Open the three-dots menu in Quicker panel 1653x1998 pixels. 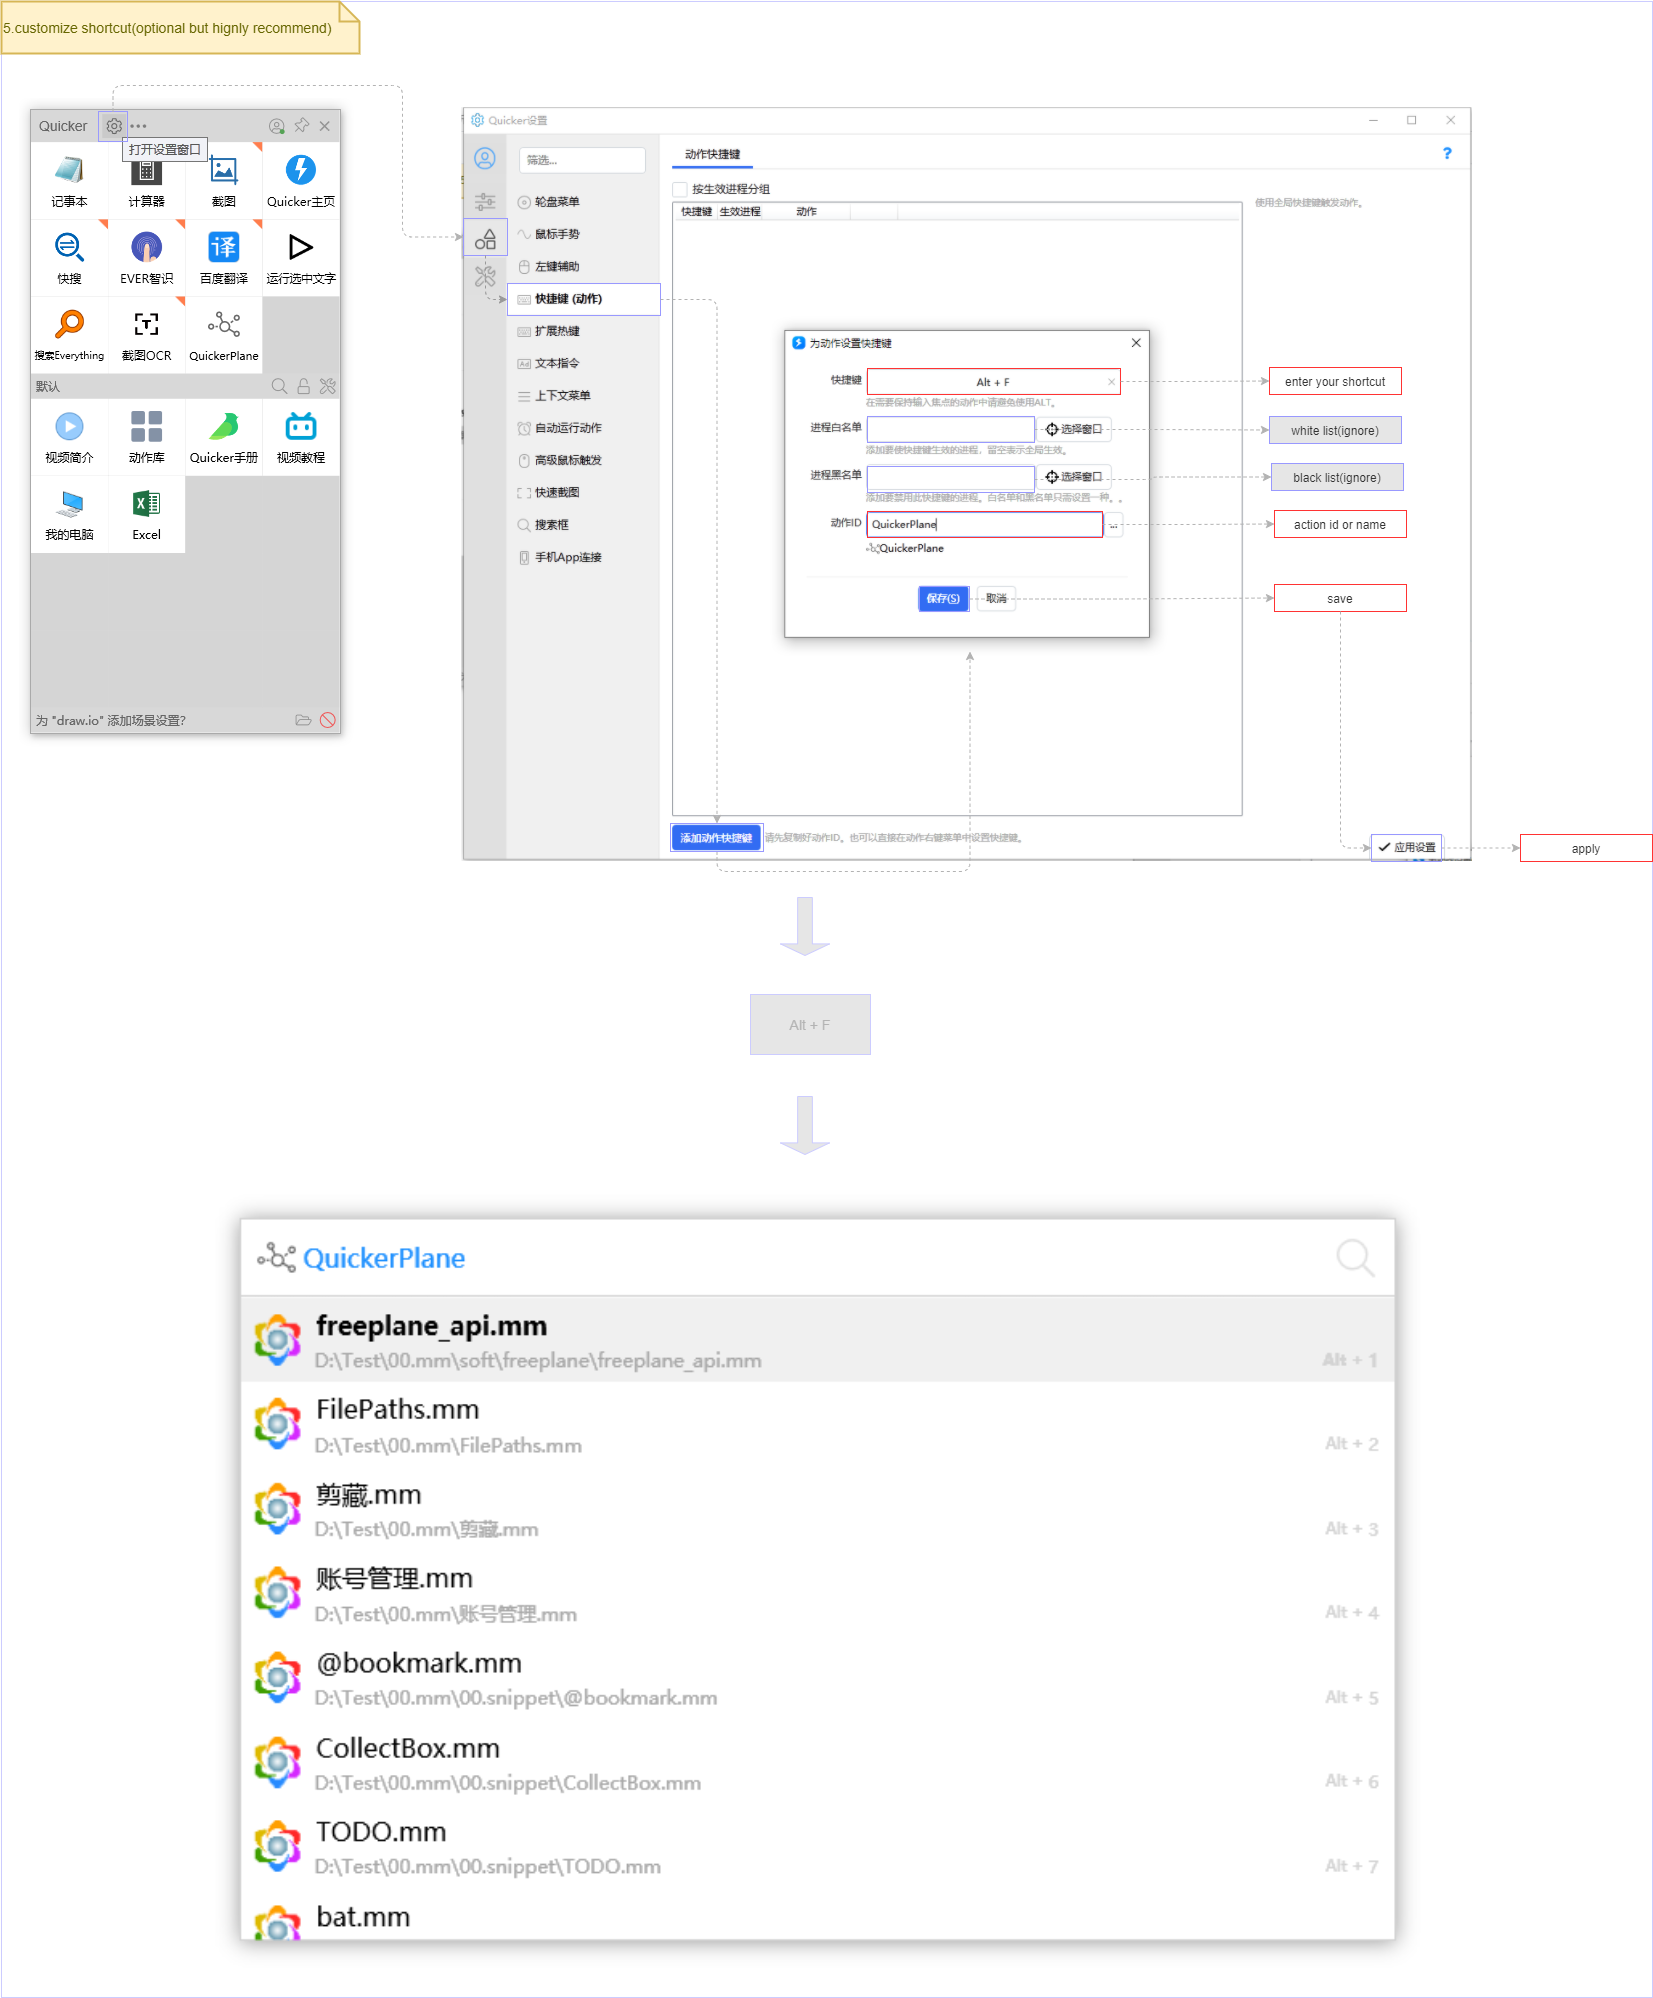pyautogui.click(x=138, y=126)
